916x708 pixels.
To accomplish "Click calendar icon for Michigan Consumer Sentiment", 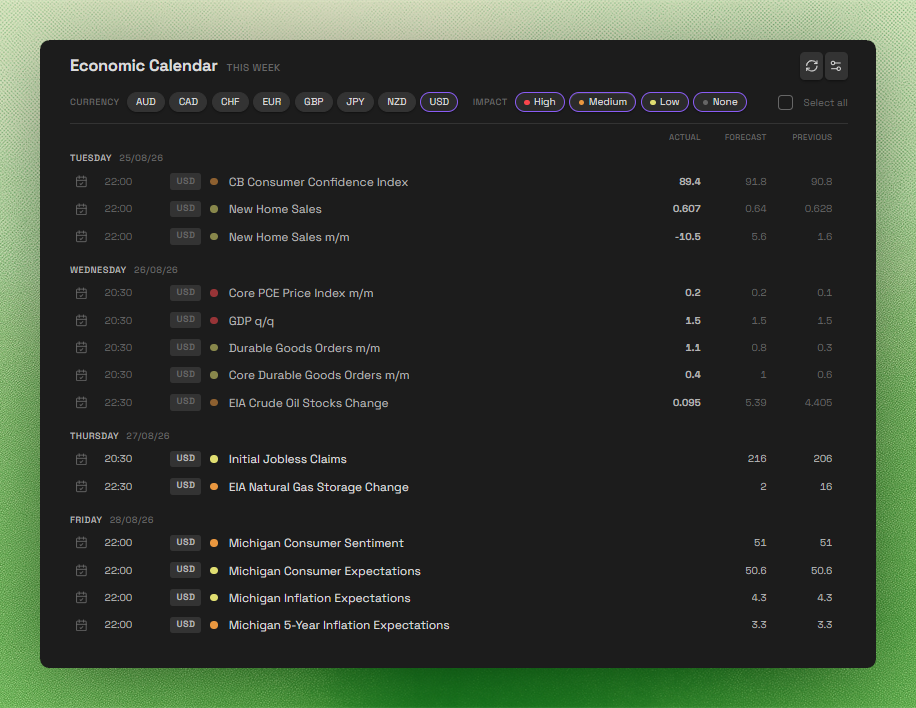I will (x=81, y=543).
